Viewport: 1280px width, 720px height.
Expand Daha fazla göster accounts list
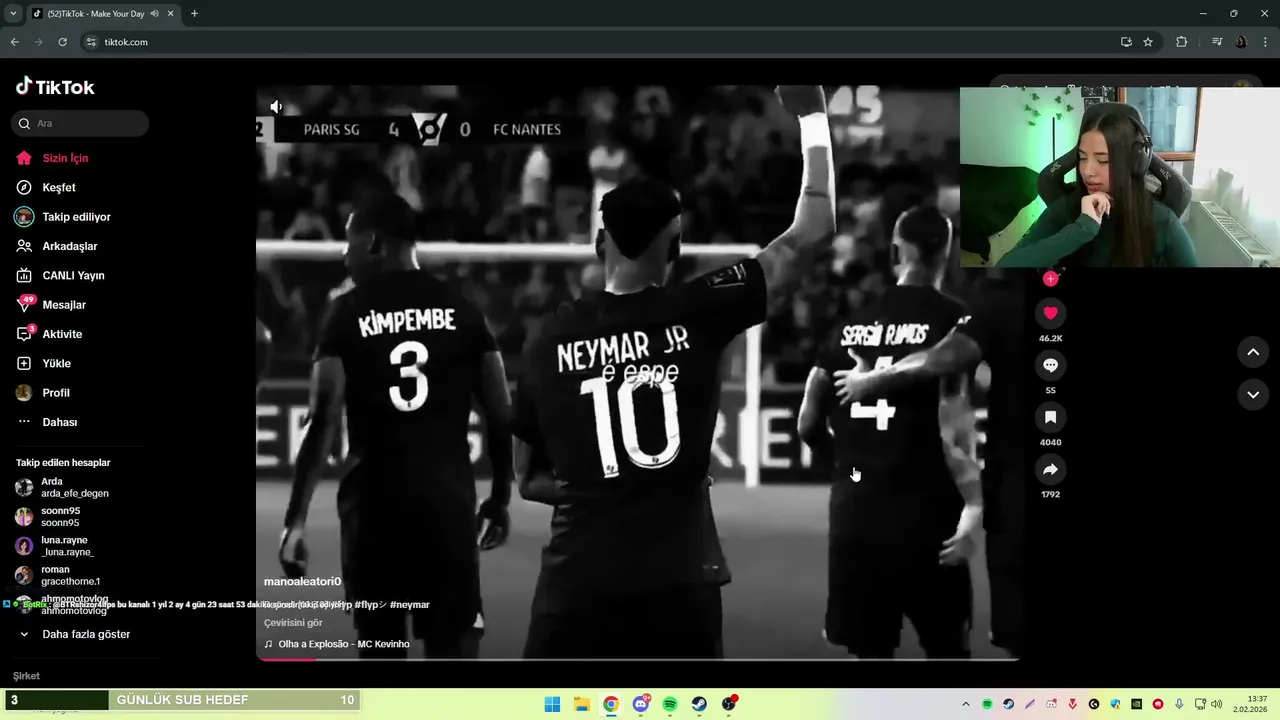pyautogui.click(x=75, y=634)
